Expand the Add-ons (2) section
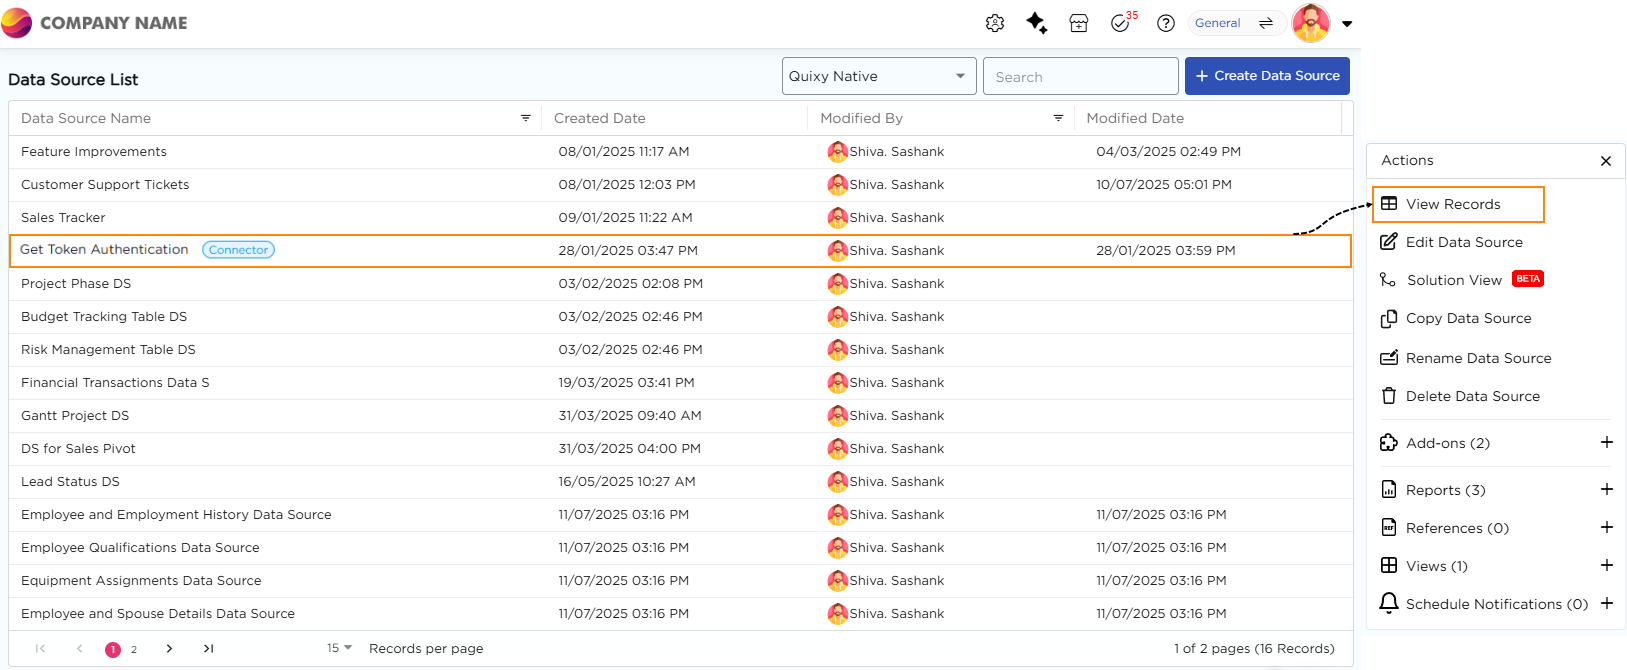 [x=1606, y=443]
